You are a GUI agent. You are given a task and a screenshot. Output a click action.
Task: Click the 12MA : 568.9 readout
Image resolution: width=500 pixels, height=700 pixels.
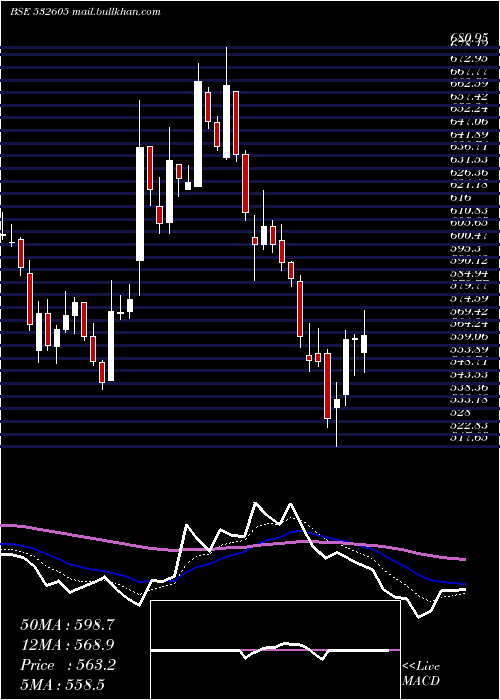point(67,645)
